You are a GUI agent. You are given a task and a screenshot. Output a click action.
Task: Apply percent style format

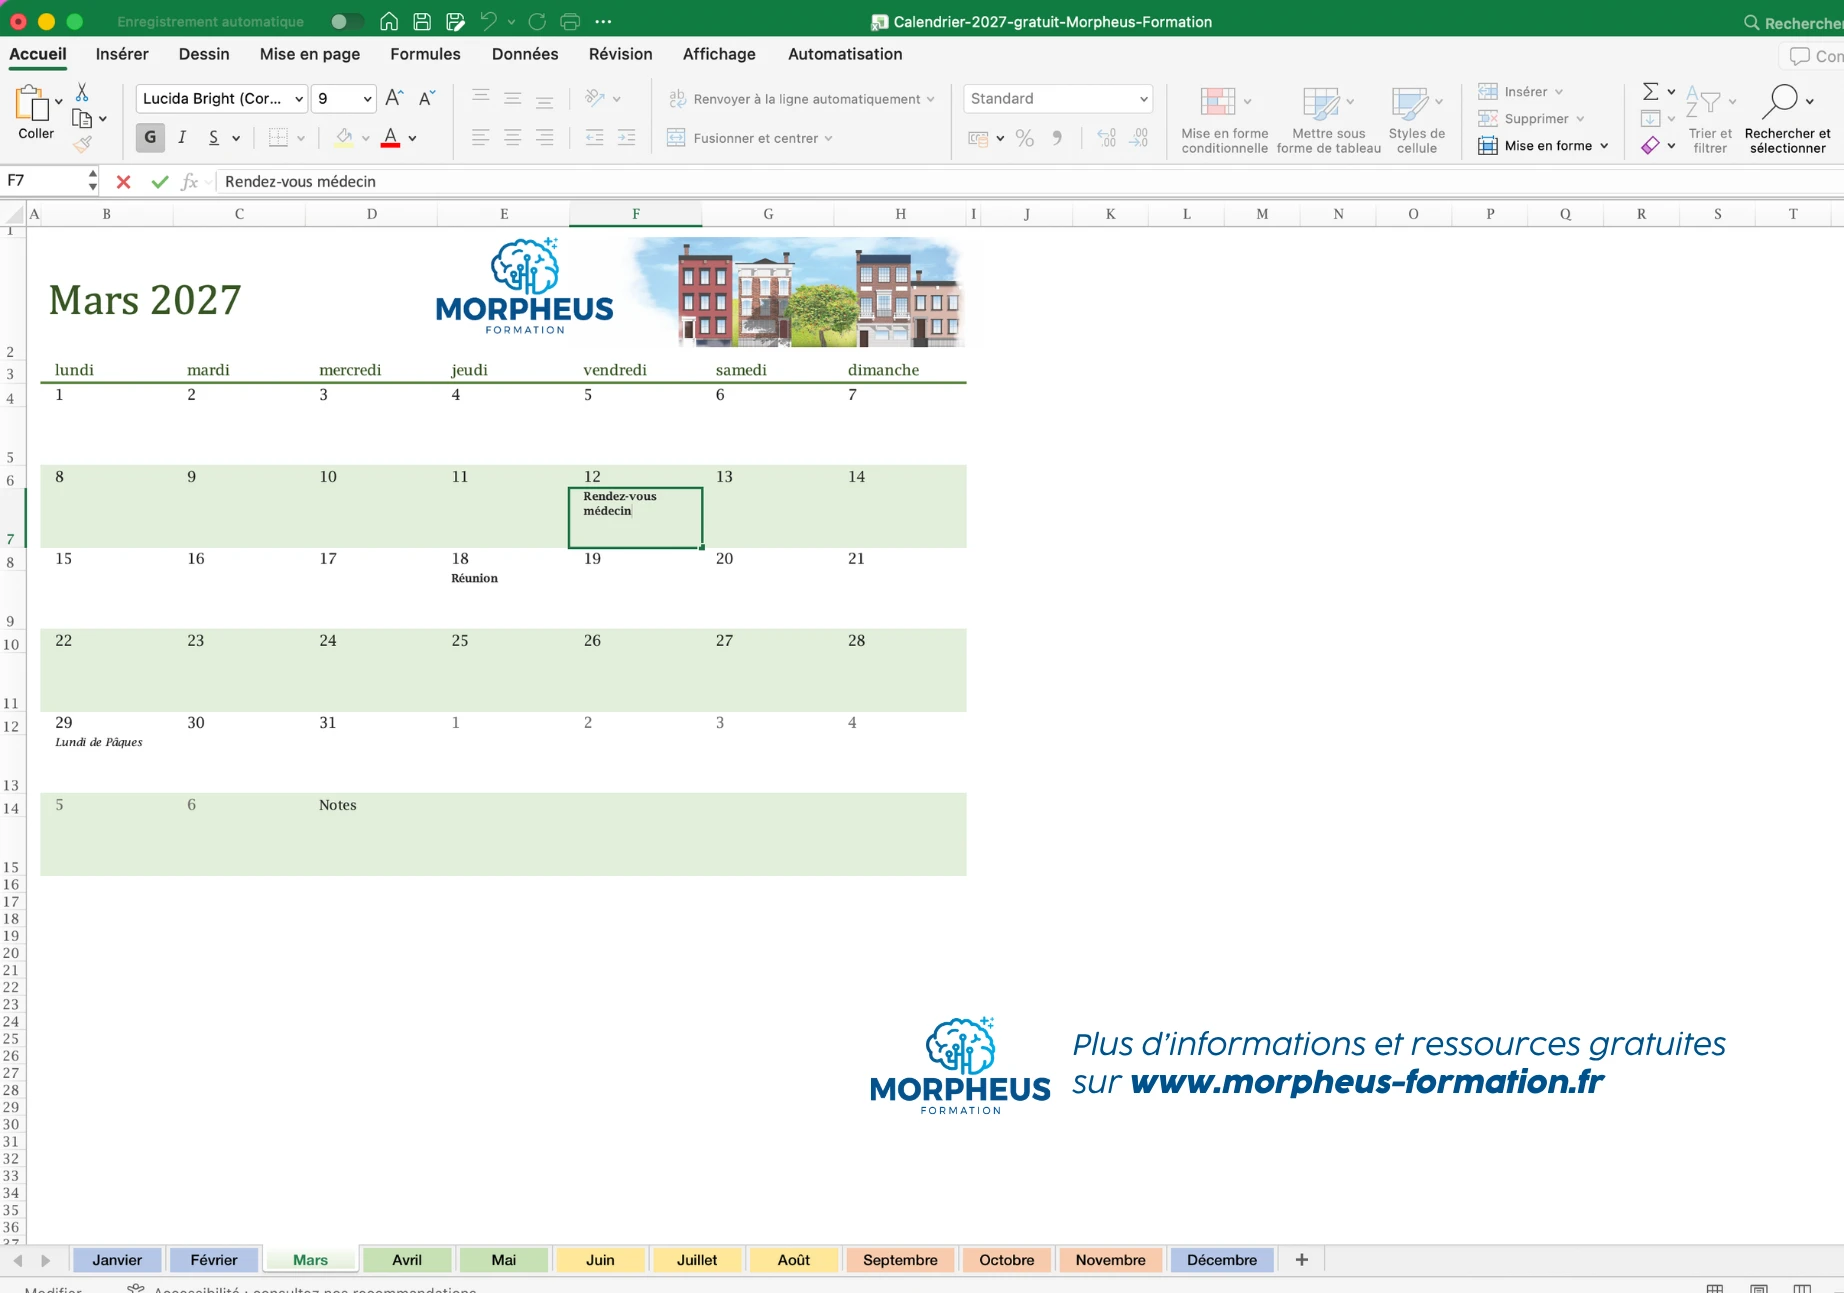(x=1025, y=138)
